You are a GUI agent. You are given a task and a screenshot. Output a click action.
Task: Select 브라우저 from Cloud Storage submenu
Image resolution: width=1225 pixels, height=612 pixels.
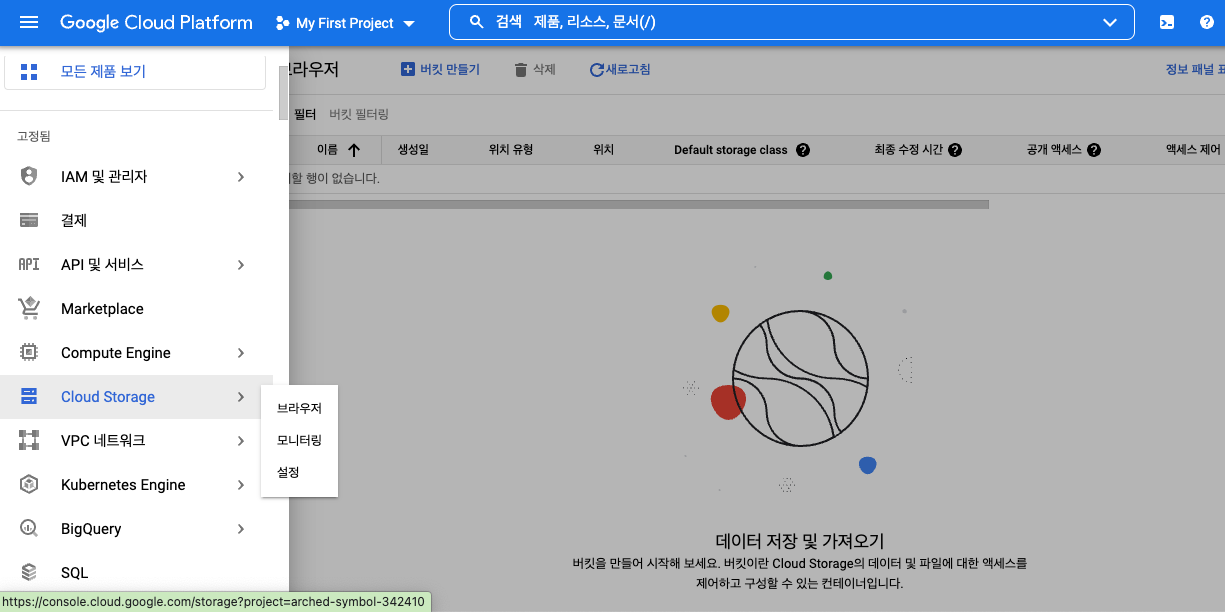point(299,408)
